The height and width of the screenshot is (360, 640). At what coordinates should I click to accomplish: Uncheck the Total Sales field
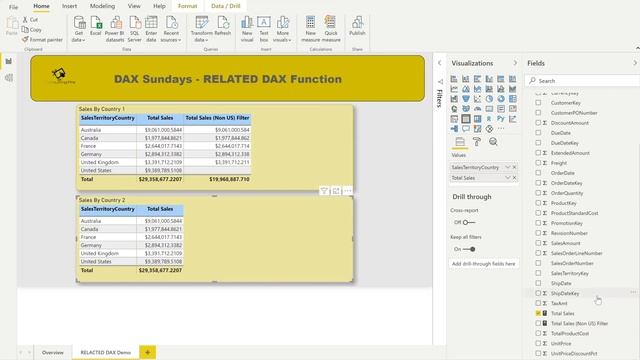[538, 313]
